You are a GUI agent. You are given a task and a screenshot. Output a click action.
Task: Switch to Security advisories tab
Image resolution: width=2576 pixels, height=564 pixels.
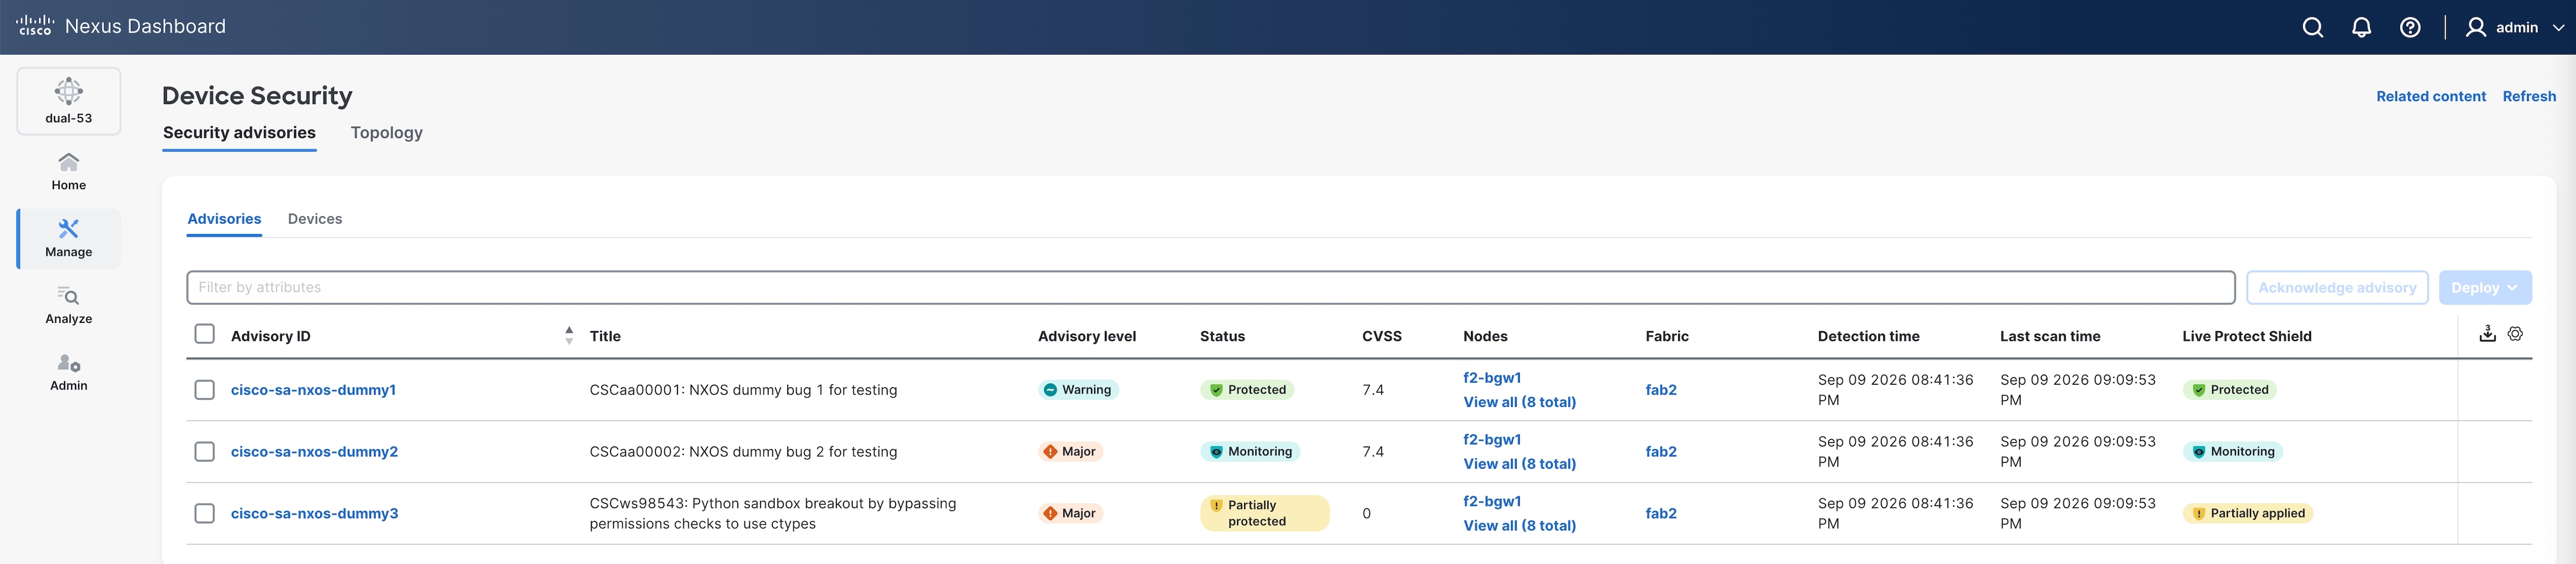click(x=239, y=133)
